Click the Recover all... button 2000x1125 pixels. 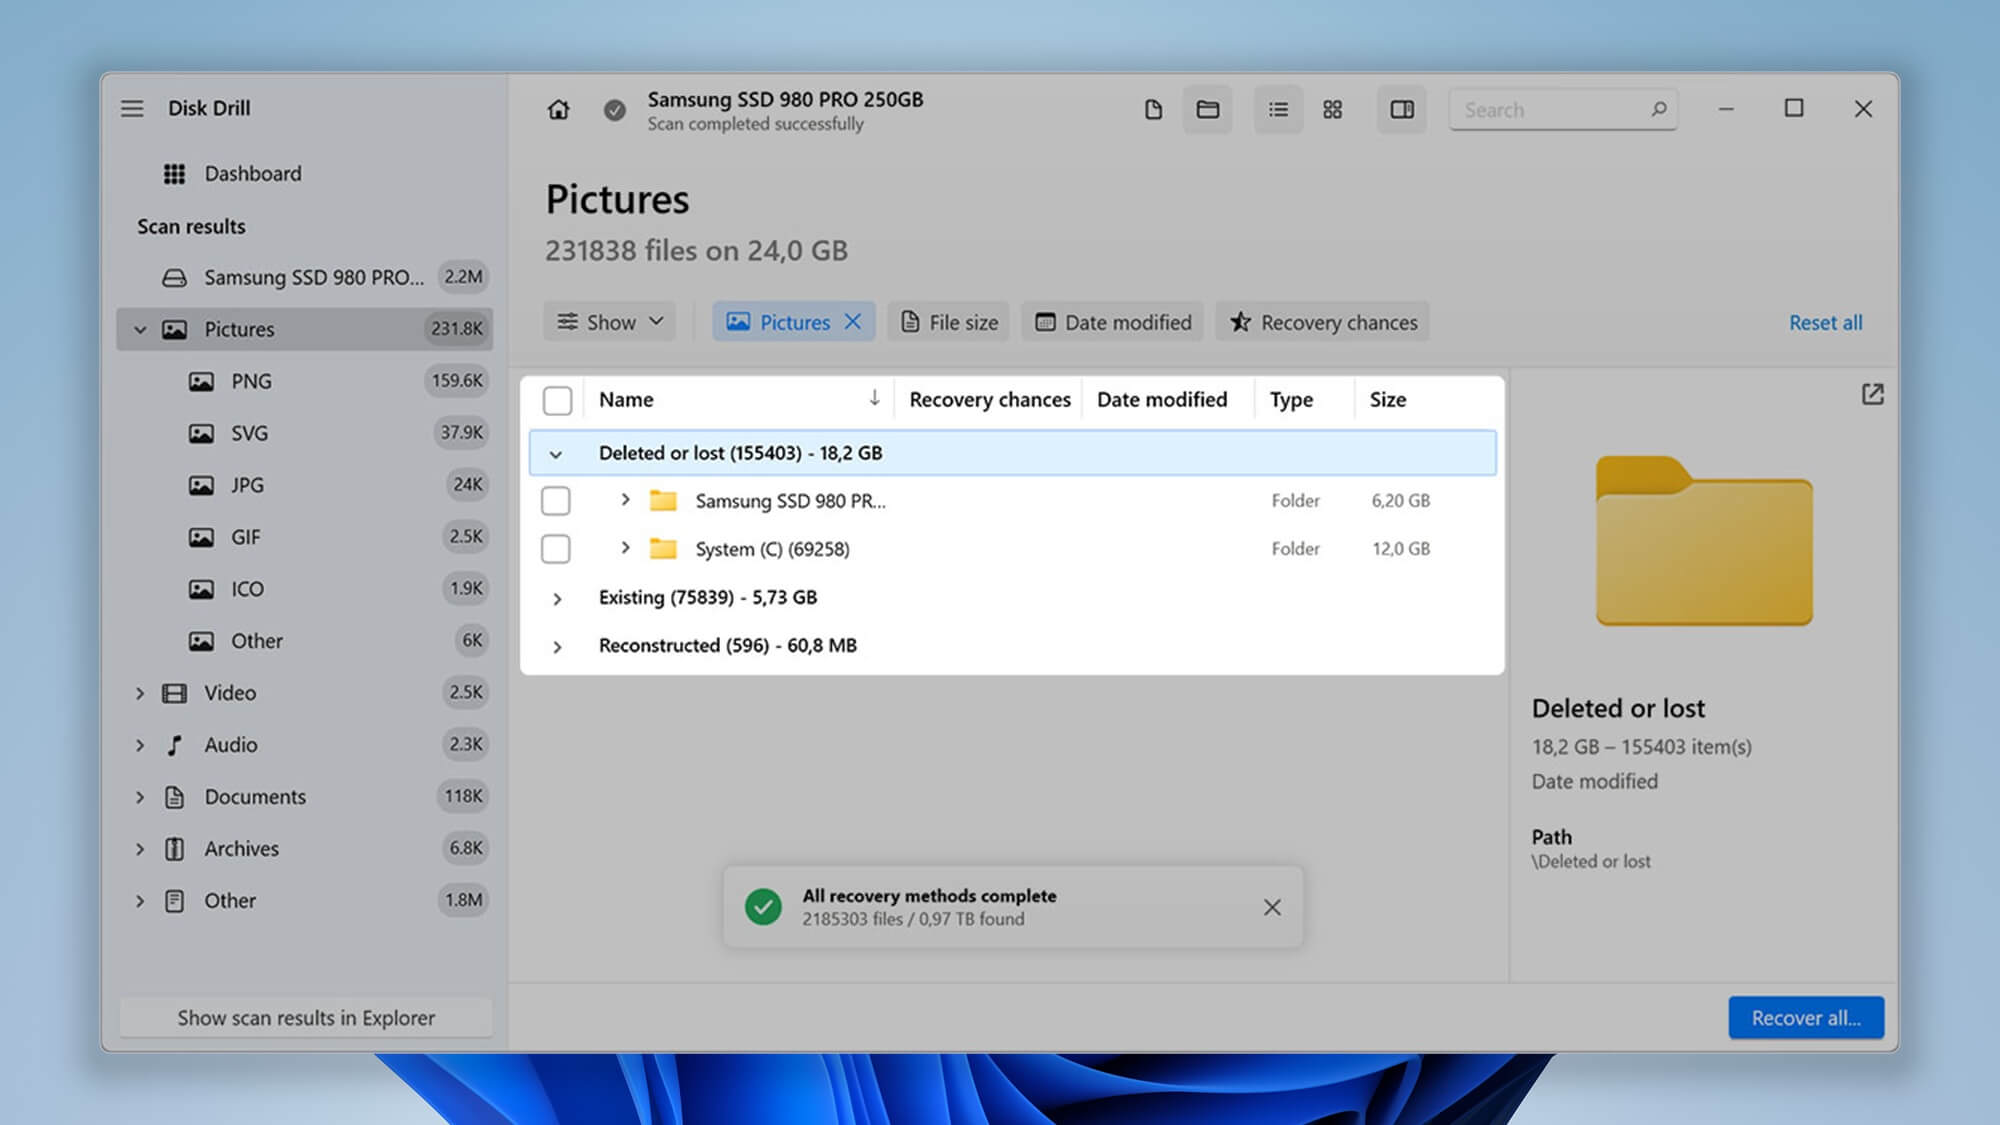[x=1806, y=1017]
